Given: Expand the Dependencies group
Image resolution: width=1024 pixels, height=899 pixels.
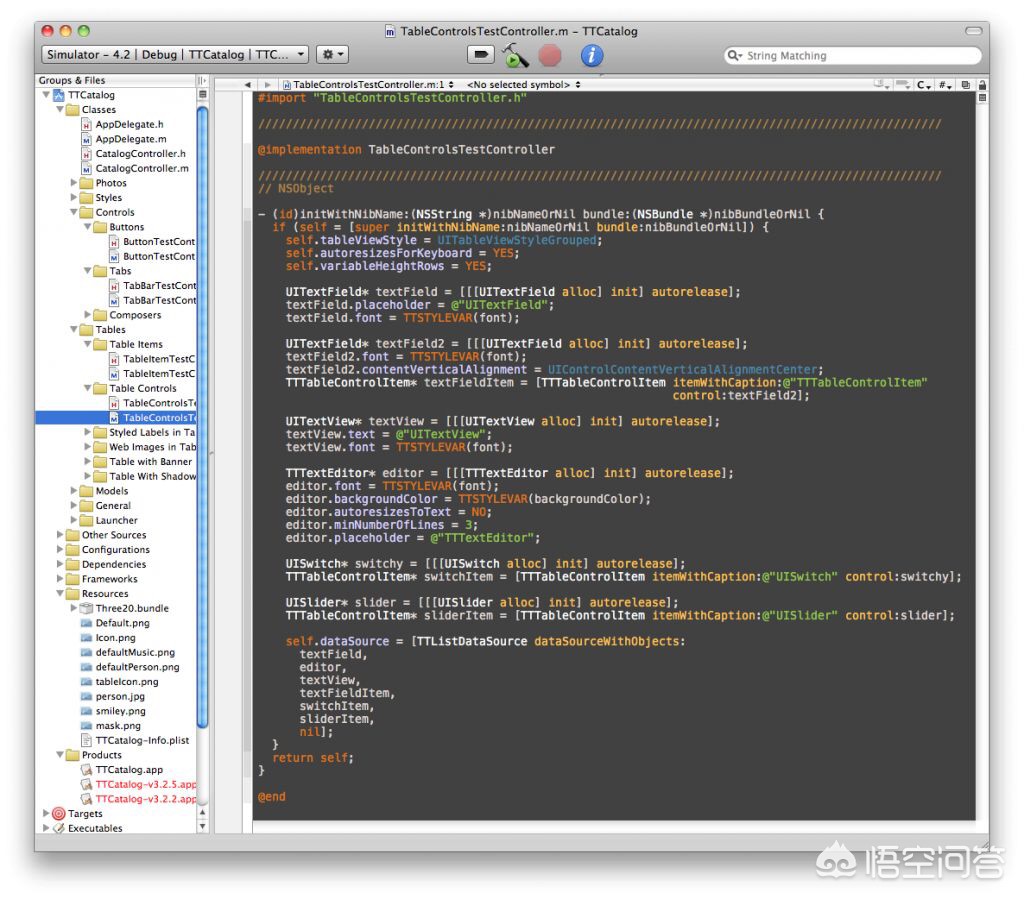Looking at the screenshot, I should pyautogui.click(x=60, y=564).
